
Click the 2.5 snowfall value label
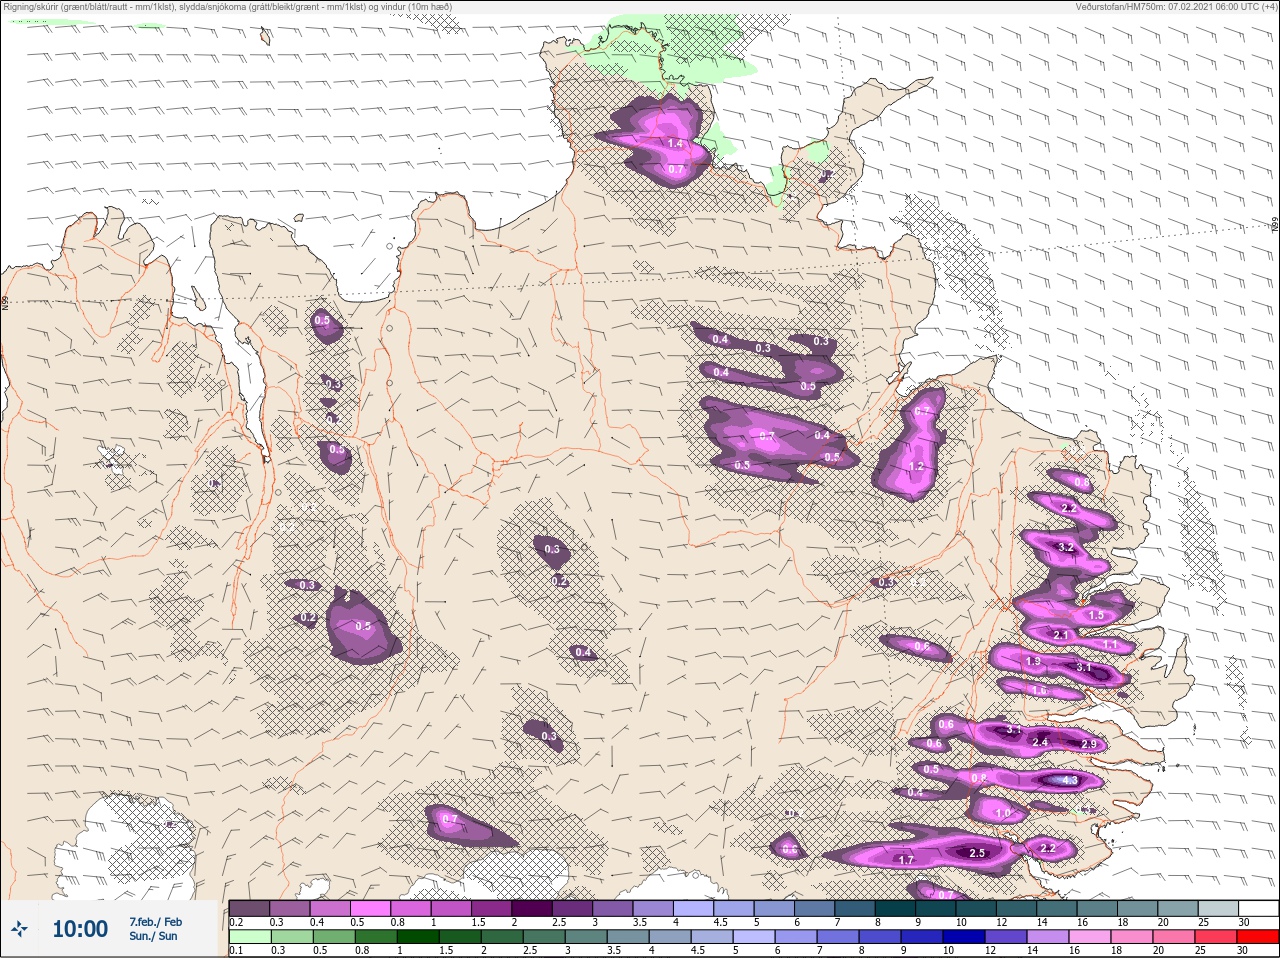pos(977,853)
